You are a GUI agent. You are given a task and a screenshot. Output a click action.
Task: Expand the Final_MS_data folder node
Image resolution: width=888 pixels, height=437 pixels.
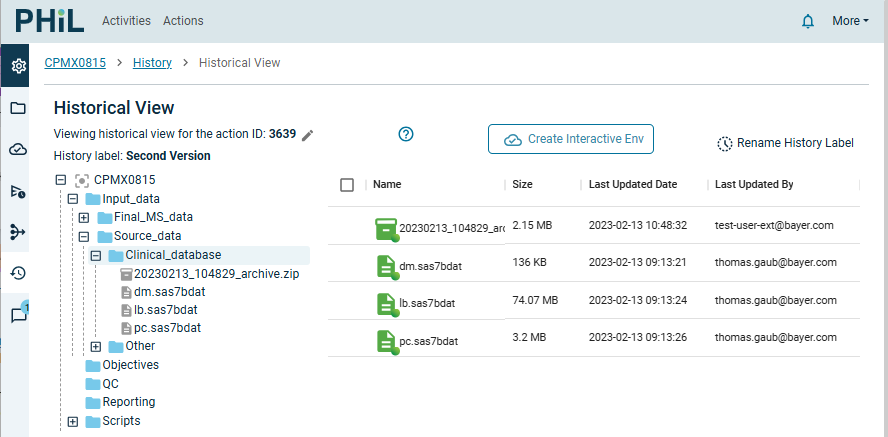tap(84, 217)
